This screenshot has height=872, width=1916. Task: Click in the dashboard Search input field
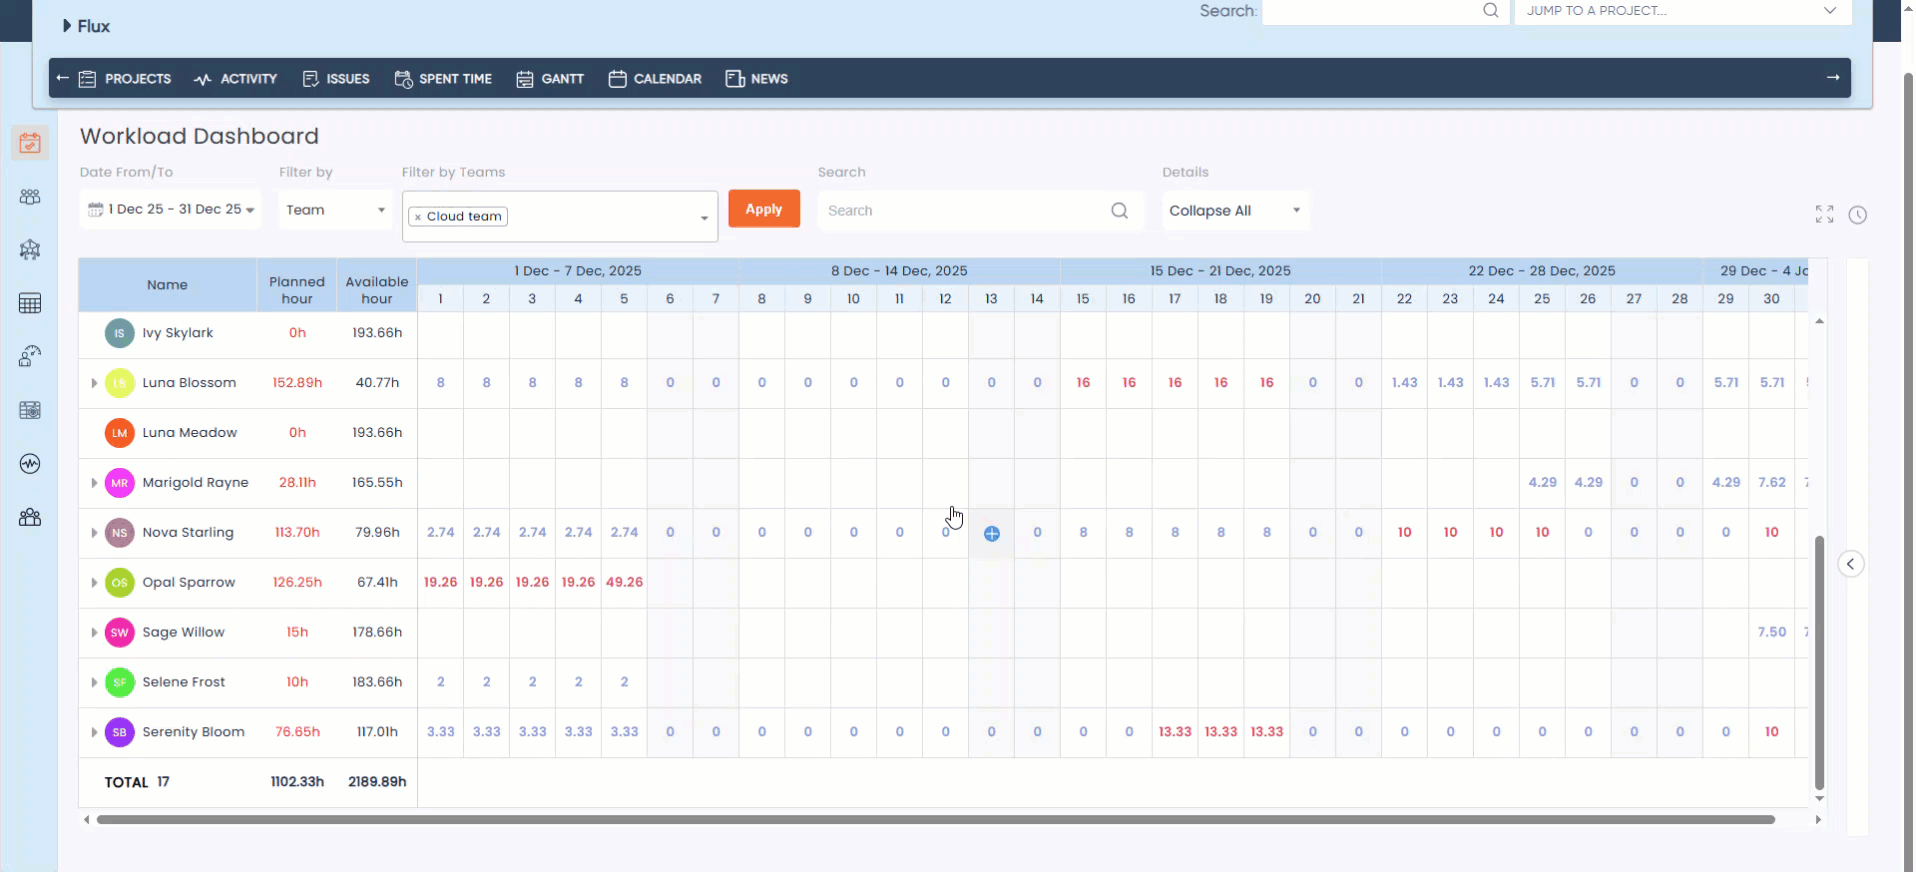tap(980, 211)
